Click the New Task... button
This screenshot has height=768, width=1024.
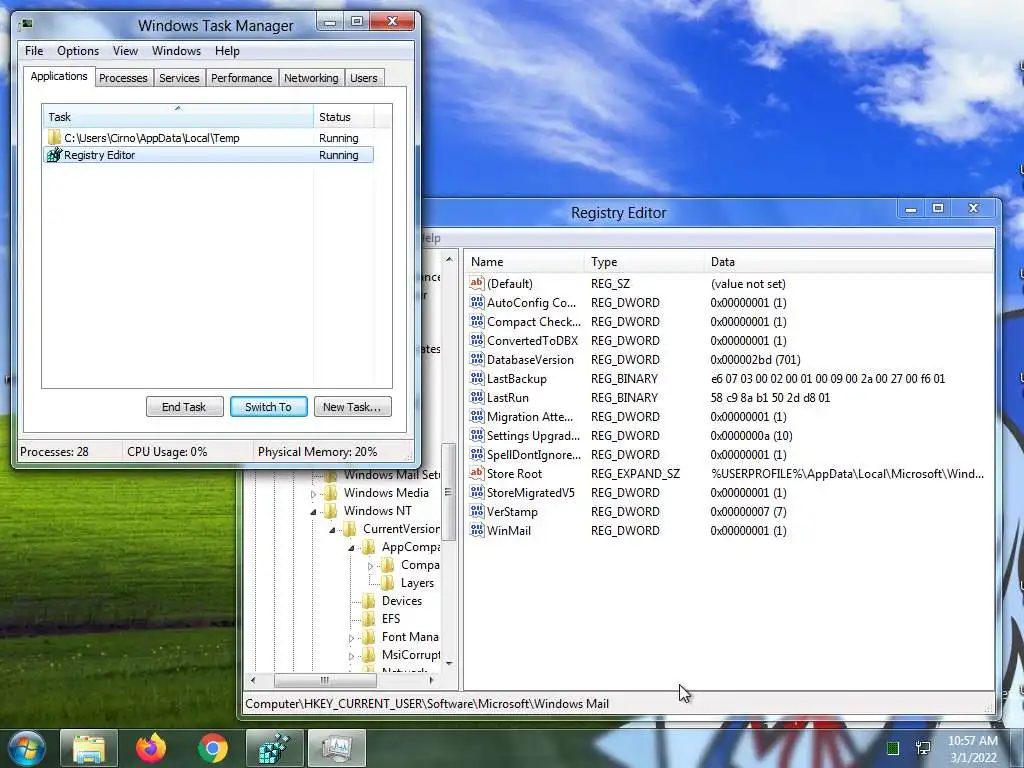coord(352,407)
